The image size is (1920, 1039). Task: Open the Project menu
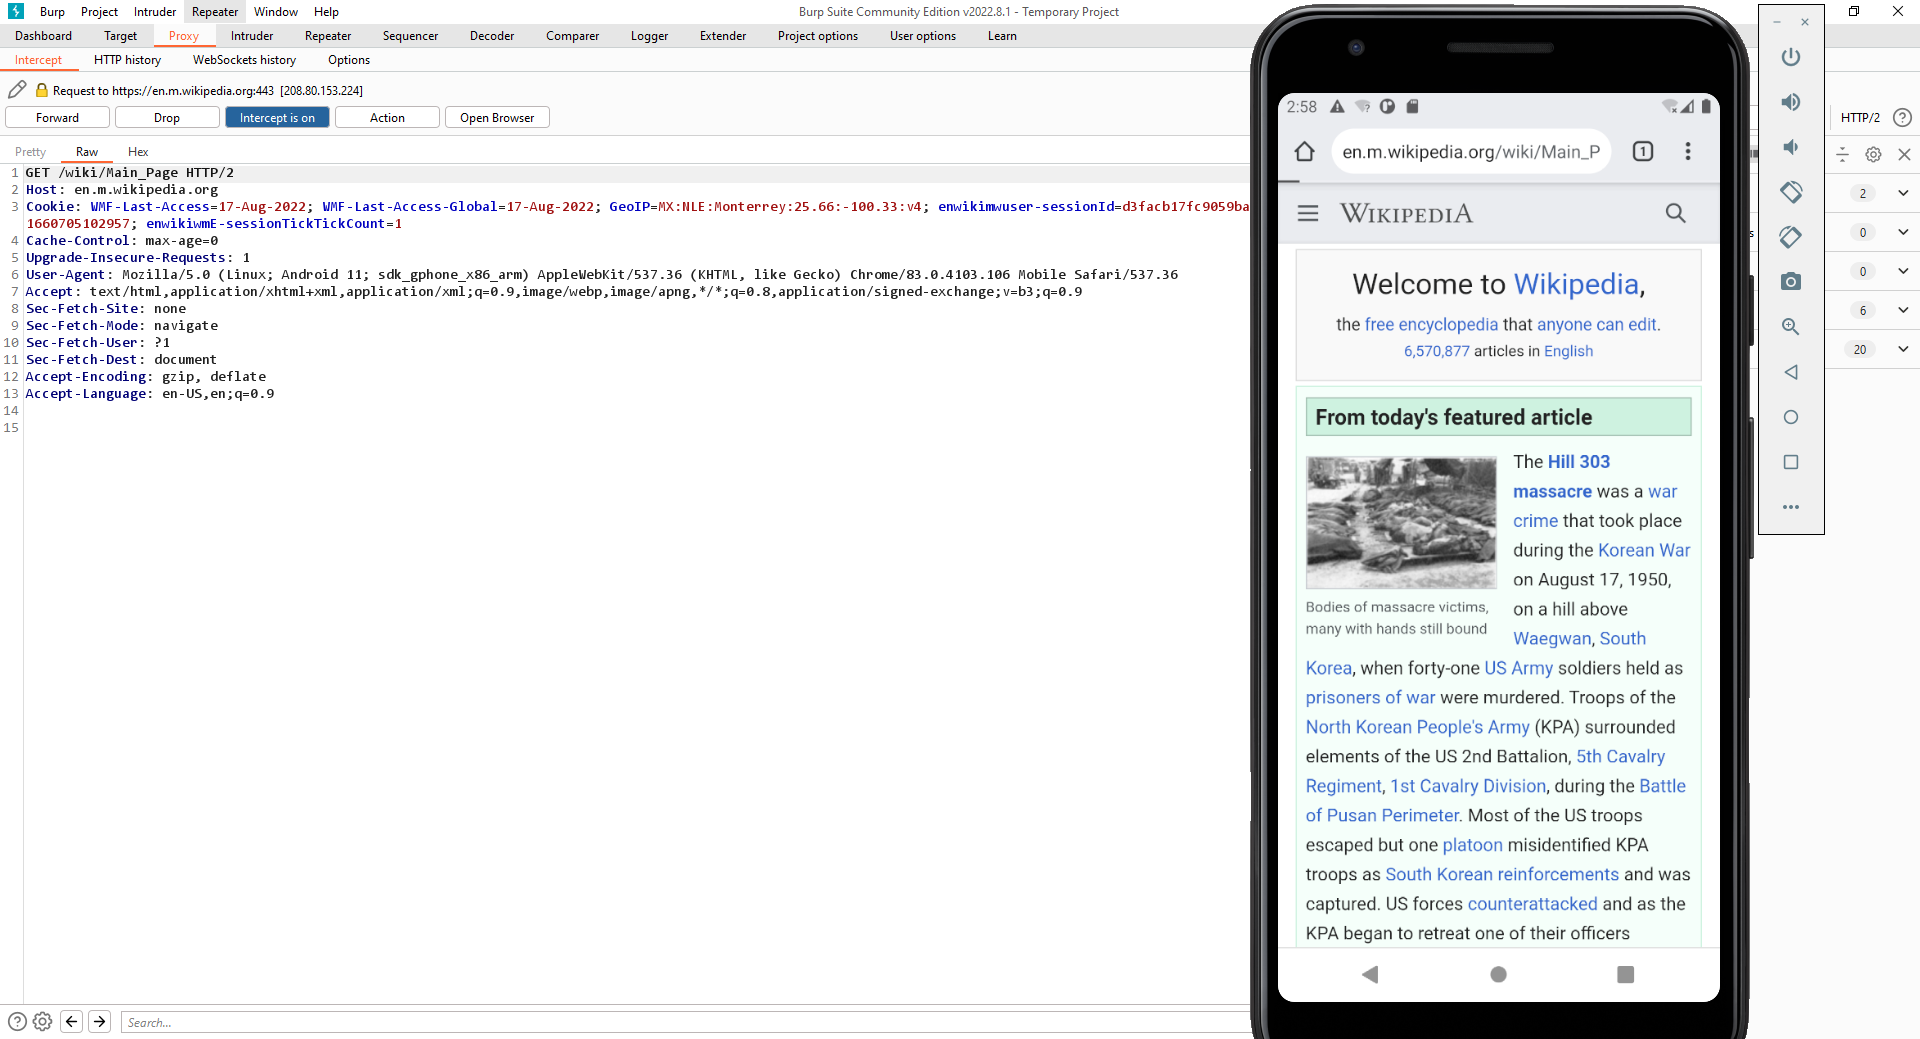click(99, 12)
